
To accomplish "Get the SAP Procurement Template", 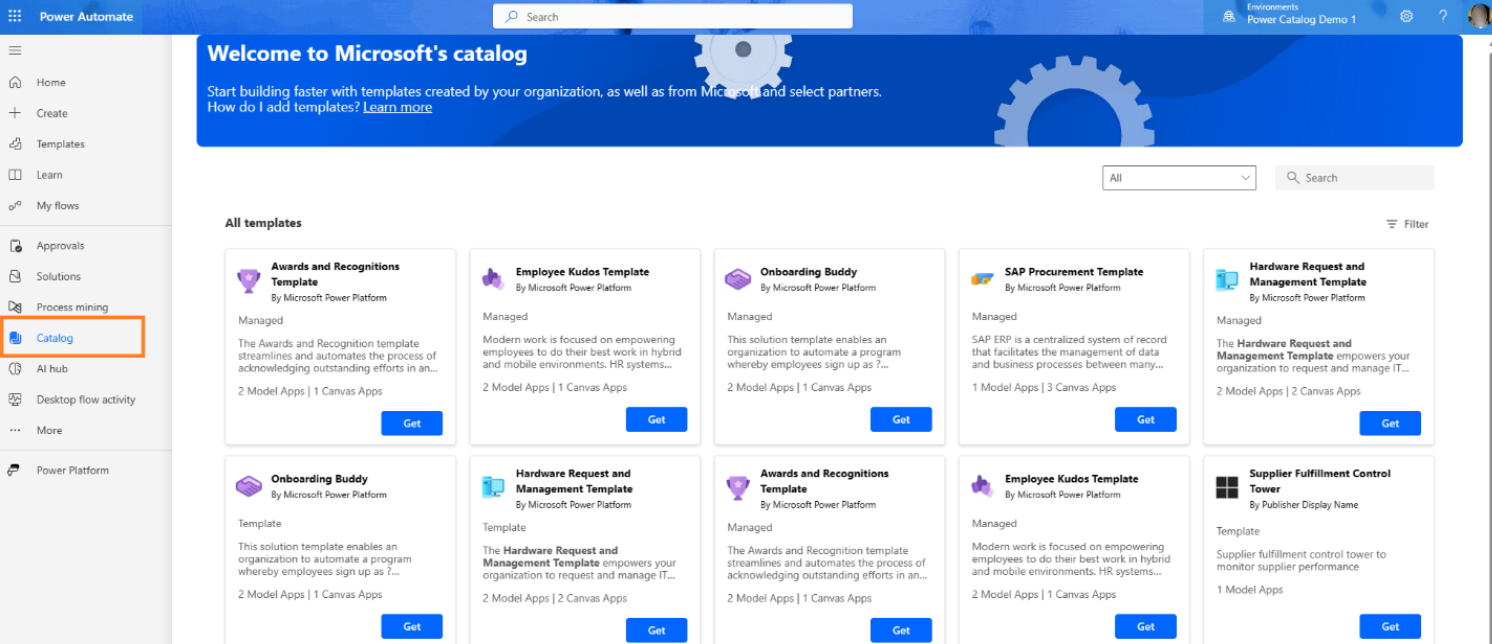I will point(1146,420).
